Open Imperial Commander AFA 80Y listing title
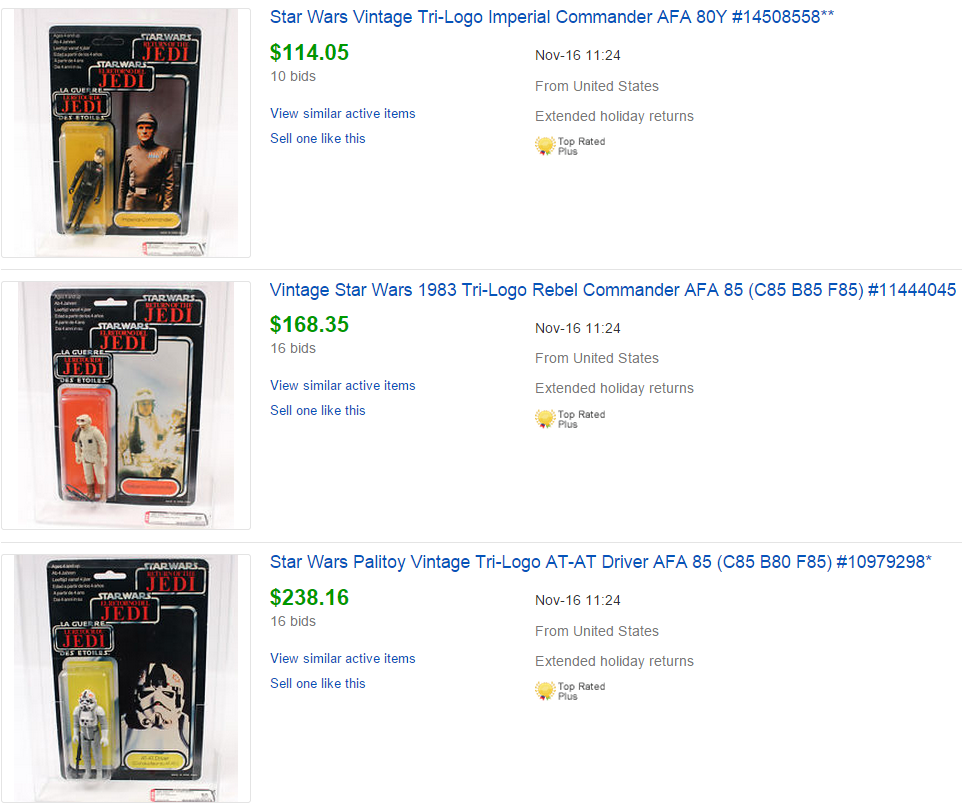Viewport: 962px width, 809px height. (x=552, y=17)
